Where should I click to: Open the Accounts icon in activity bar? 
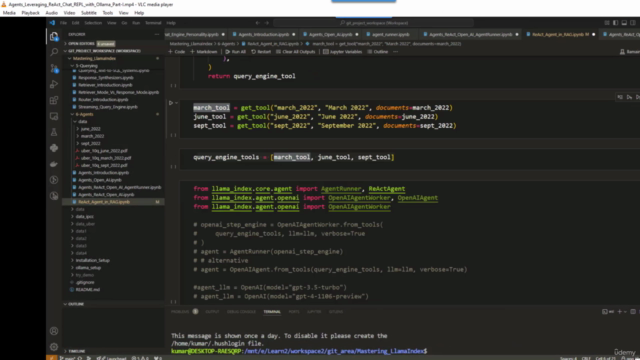(54, 331)
